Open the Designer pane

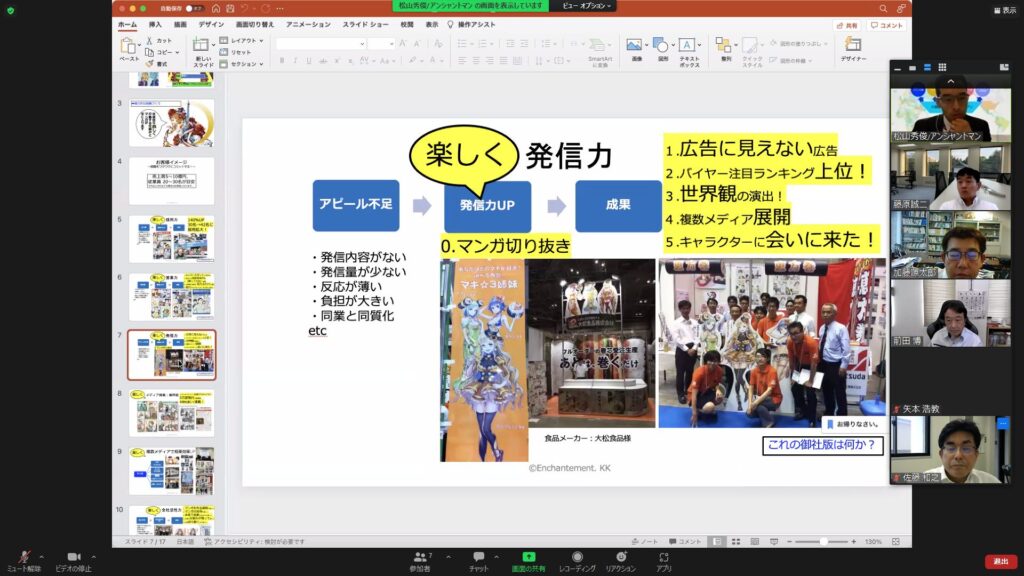tap(853, 50)
